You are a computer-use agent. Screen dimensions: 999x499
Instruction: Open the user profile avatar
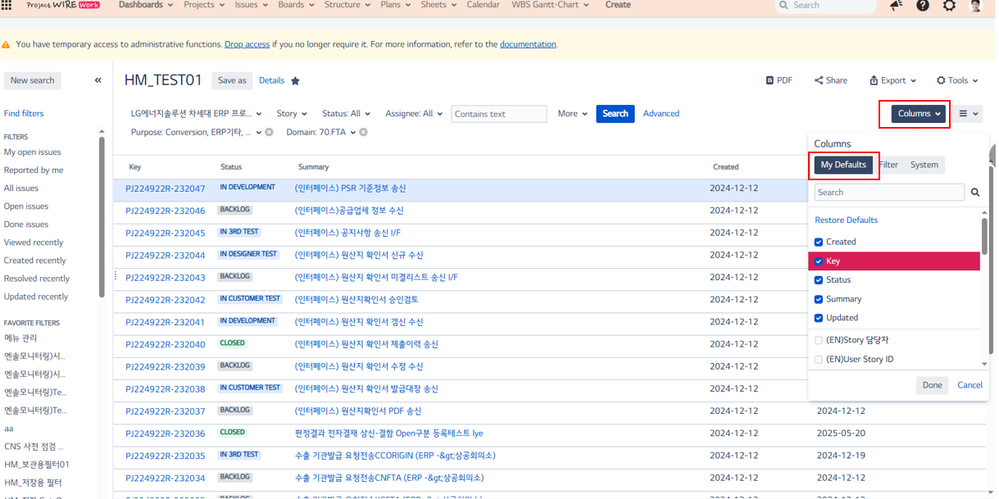[x=975, y=5]
